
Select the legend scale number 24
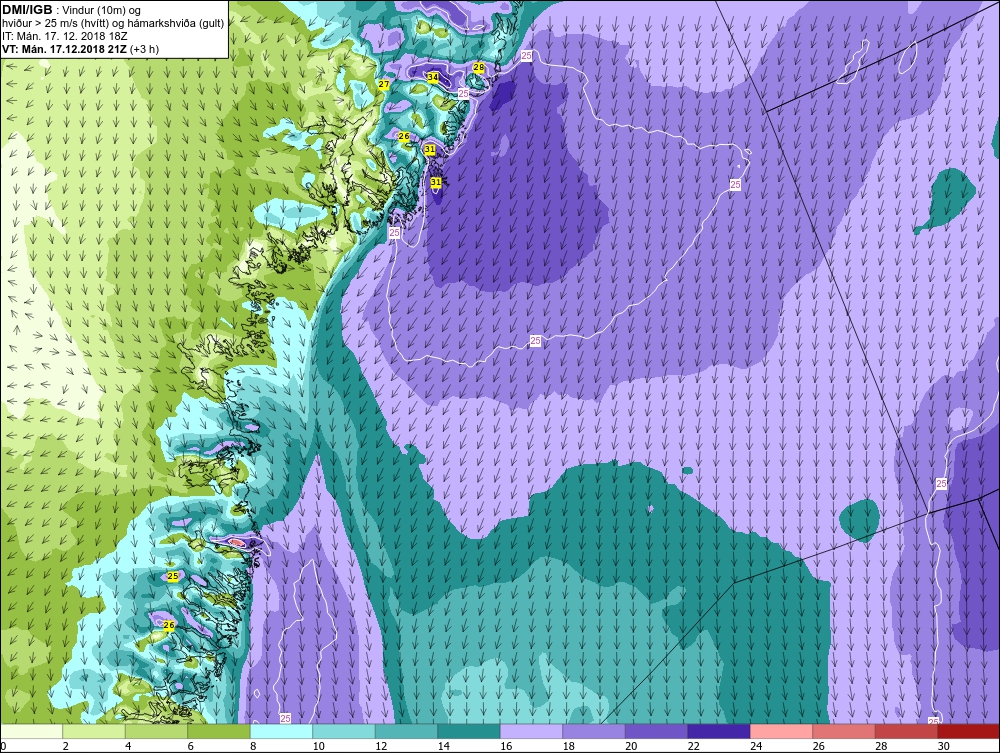coord(756,746)
